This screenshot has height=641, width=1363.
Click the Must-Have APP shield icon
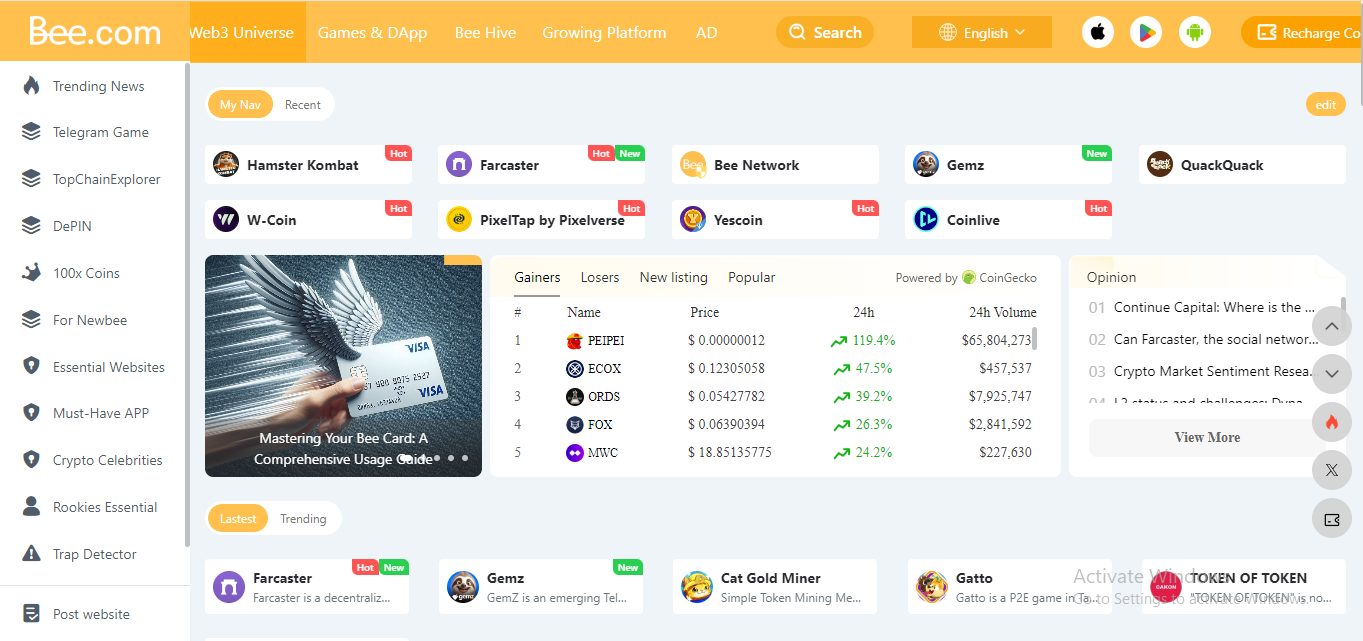pyautogui.click(x=31, y=413)
